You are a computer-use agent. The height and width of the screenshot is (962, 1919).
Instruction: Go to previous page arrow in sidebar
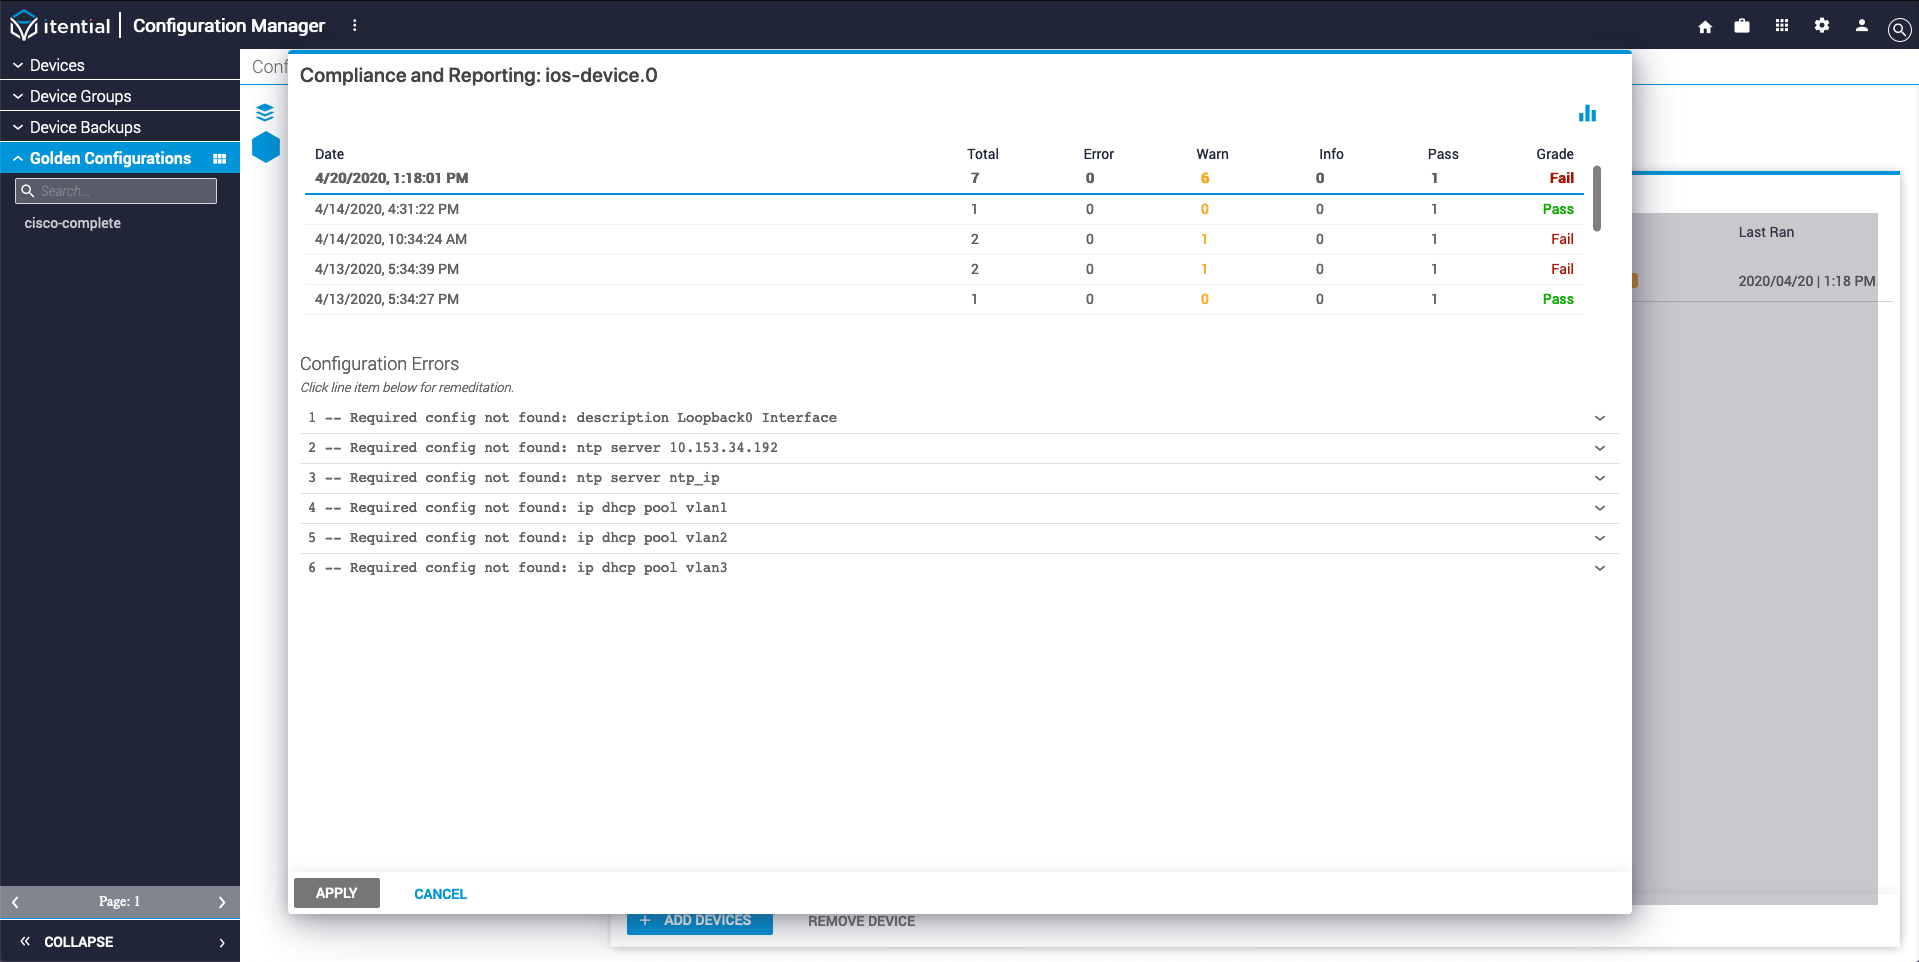coord(15,902)
